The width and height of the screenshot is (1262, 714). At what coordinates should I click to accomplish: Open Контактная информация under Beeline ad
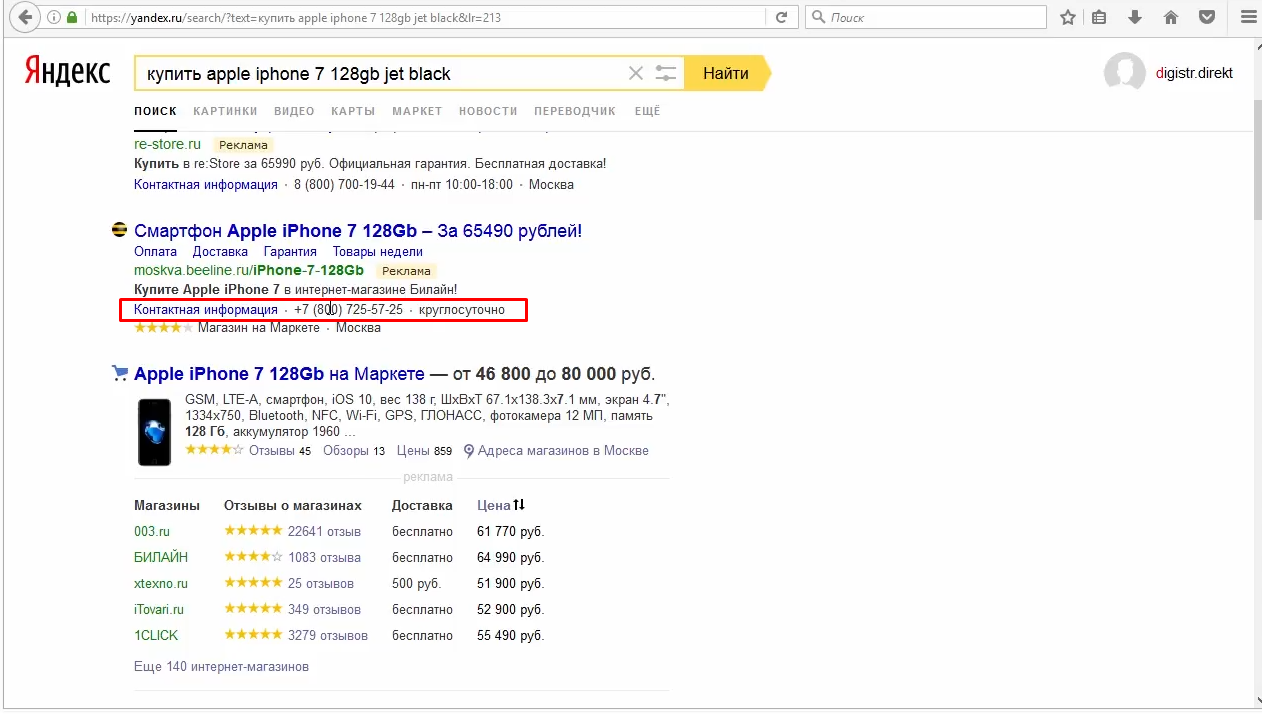coord(206,310)
